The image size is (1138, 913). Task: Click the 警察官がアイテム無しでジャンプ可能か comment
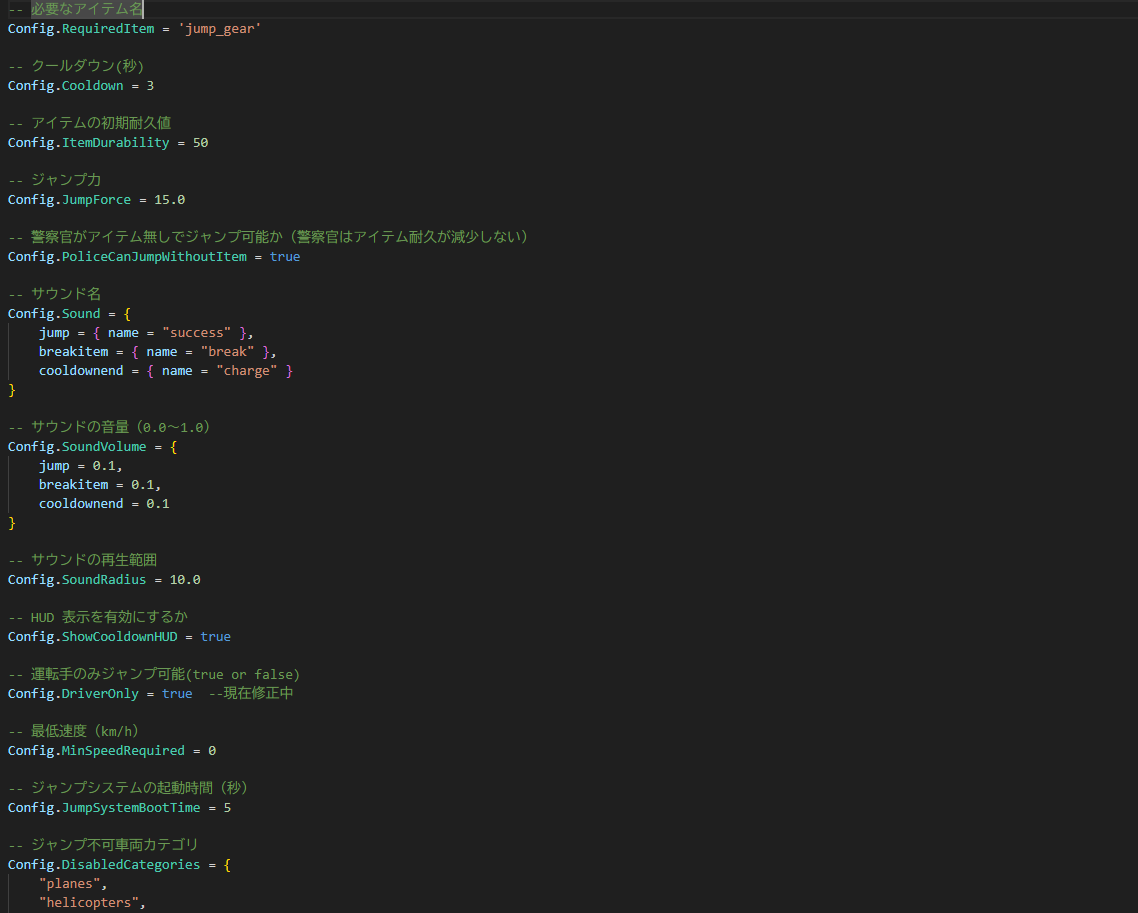point(268,237)
